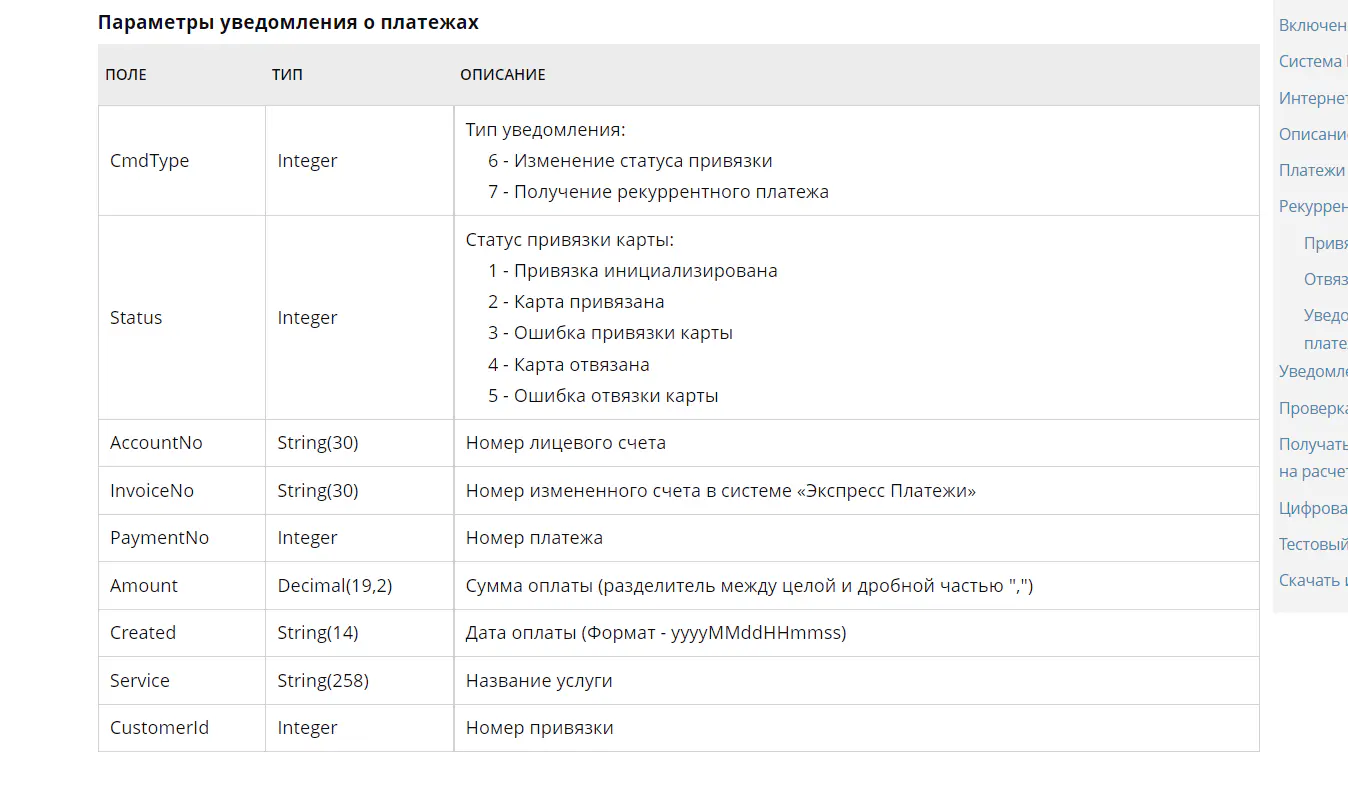The height and width of the screenshot is (785, 1348).
Task: Click the "Параметры уведомления о платежах" heading
Action: tap(288, 22)
